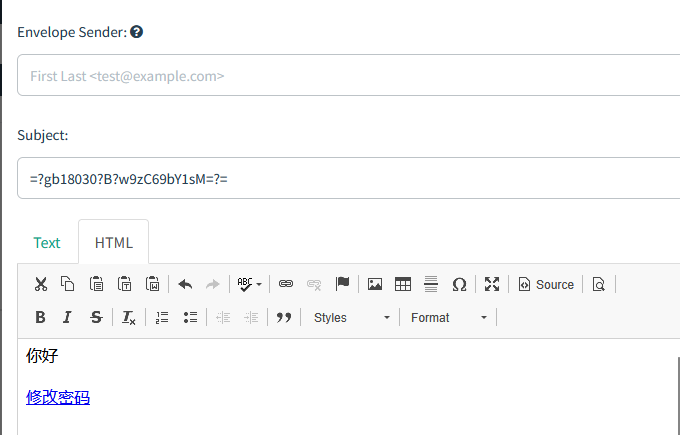Click the Copy icon in the editor toolbar
Screen dimensions: 680x435
click(x=68, y=285)
